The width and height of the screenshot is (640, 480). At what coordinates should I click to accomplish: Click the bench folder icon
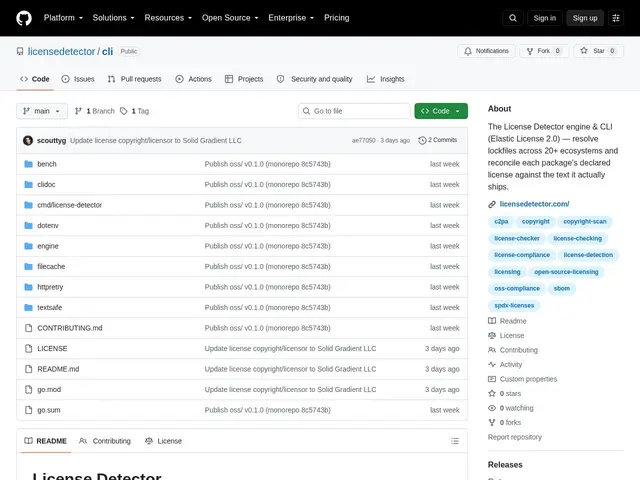(28, 164)
